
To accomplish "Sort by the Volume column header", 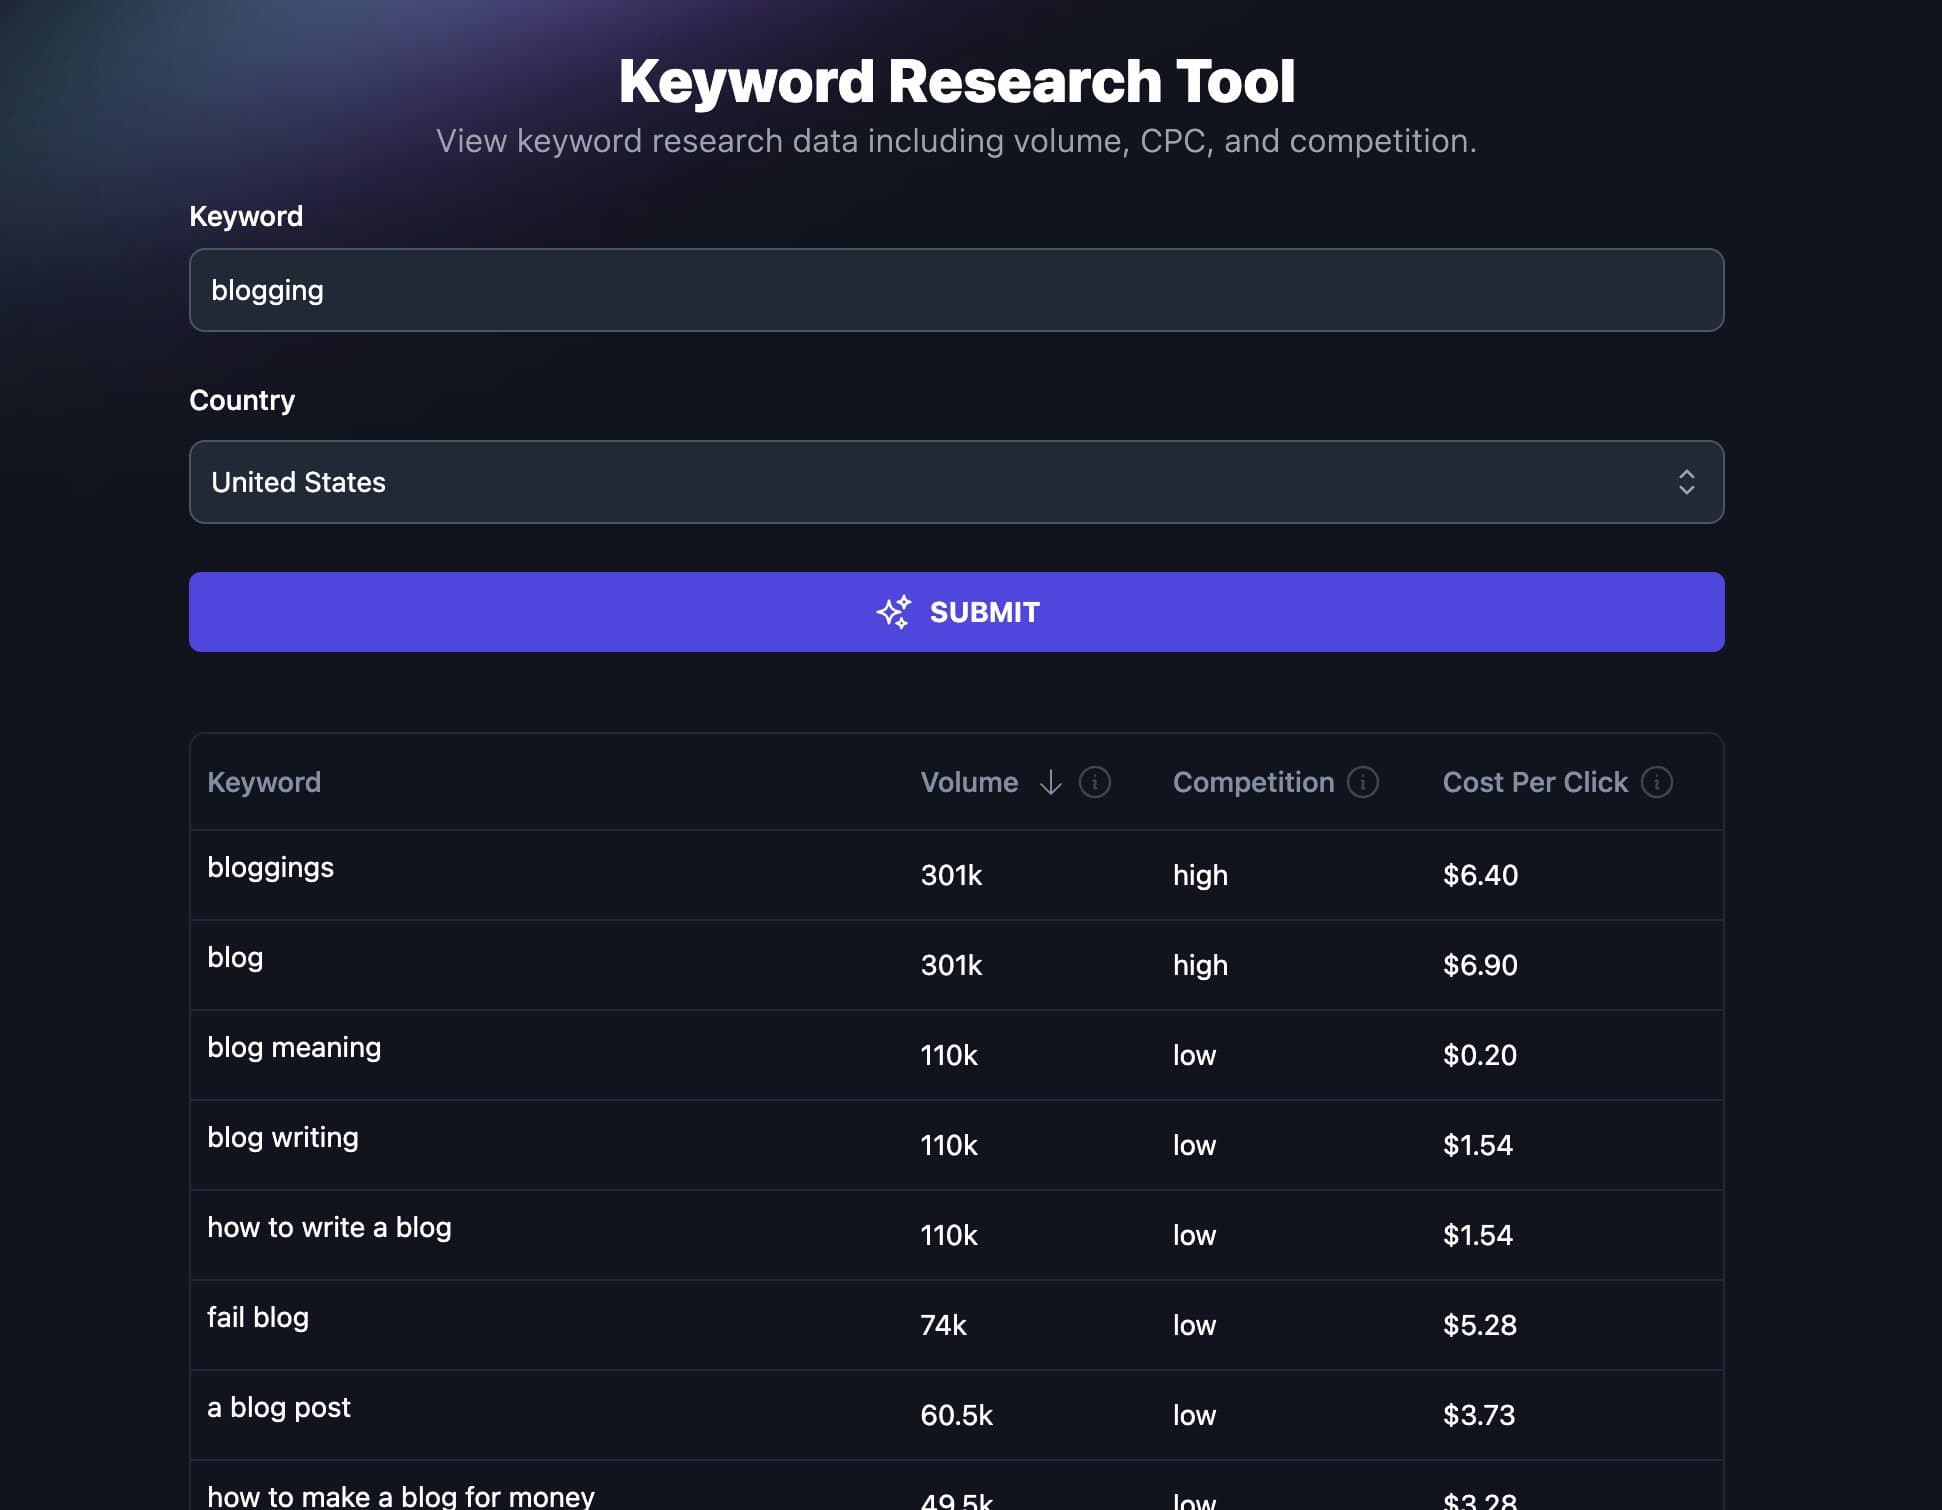I will [x=968, y=782].
